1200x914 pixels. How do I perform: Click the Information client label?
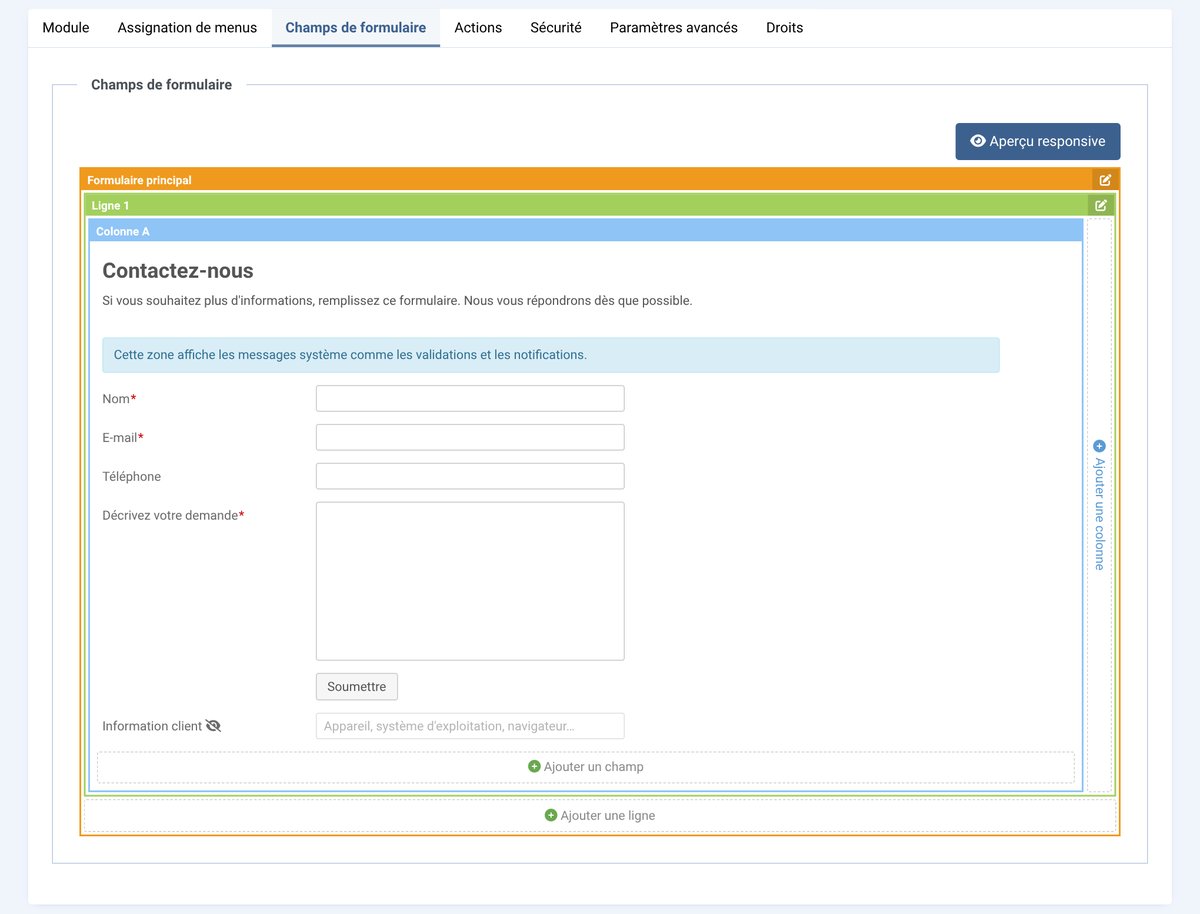click(152, 726)
